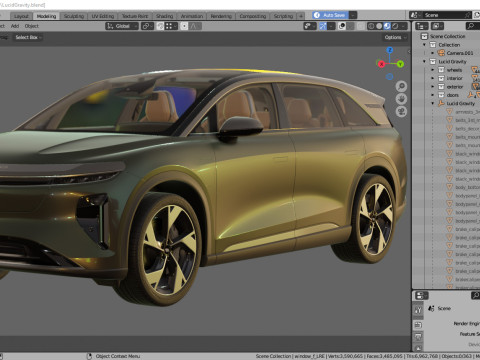The width and height of the screenshot is (480, 360).
Task: Click the pan hand viewport icon
Action: point(401,99)
